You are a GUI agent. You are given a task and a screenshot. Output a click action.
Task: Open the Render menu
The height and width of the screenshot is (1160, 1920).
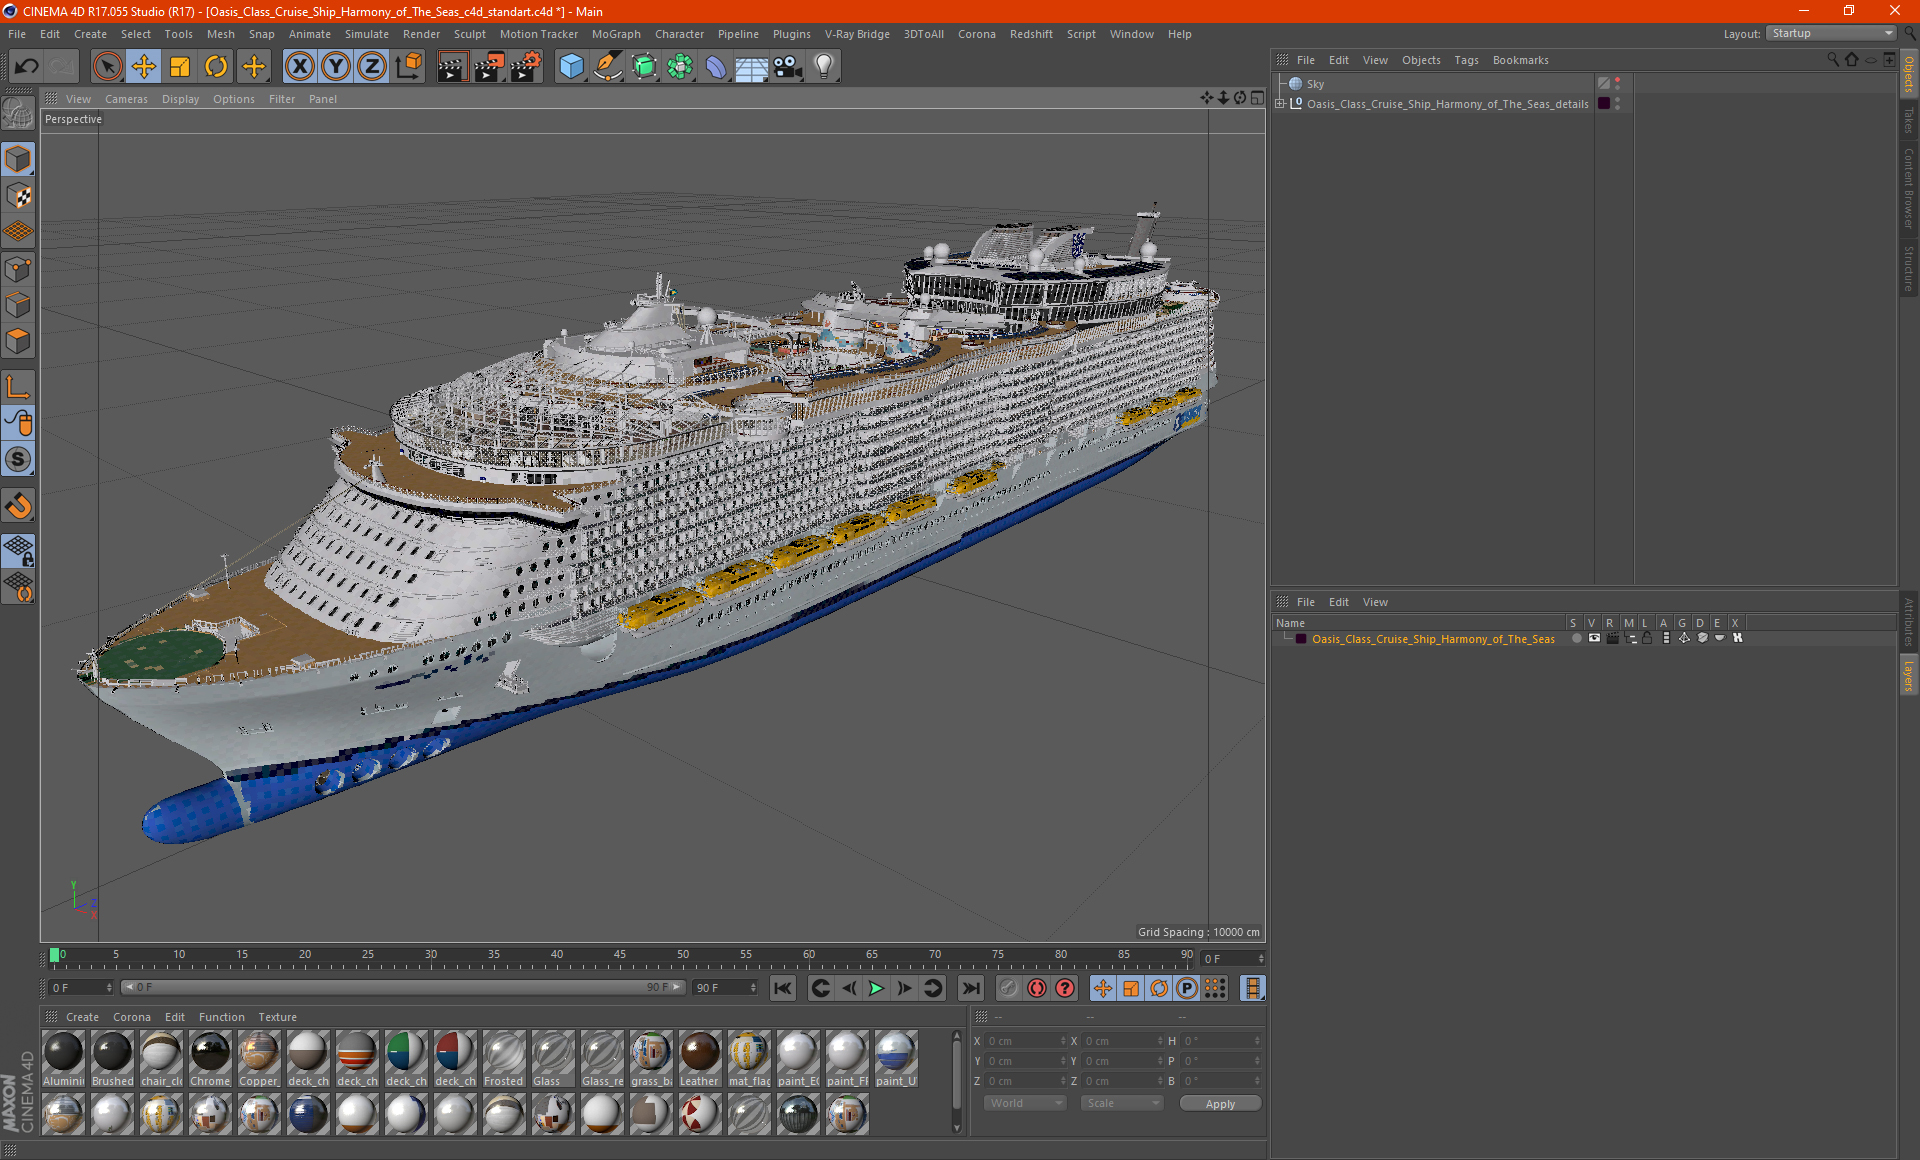click(x=421, y=34)
